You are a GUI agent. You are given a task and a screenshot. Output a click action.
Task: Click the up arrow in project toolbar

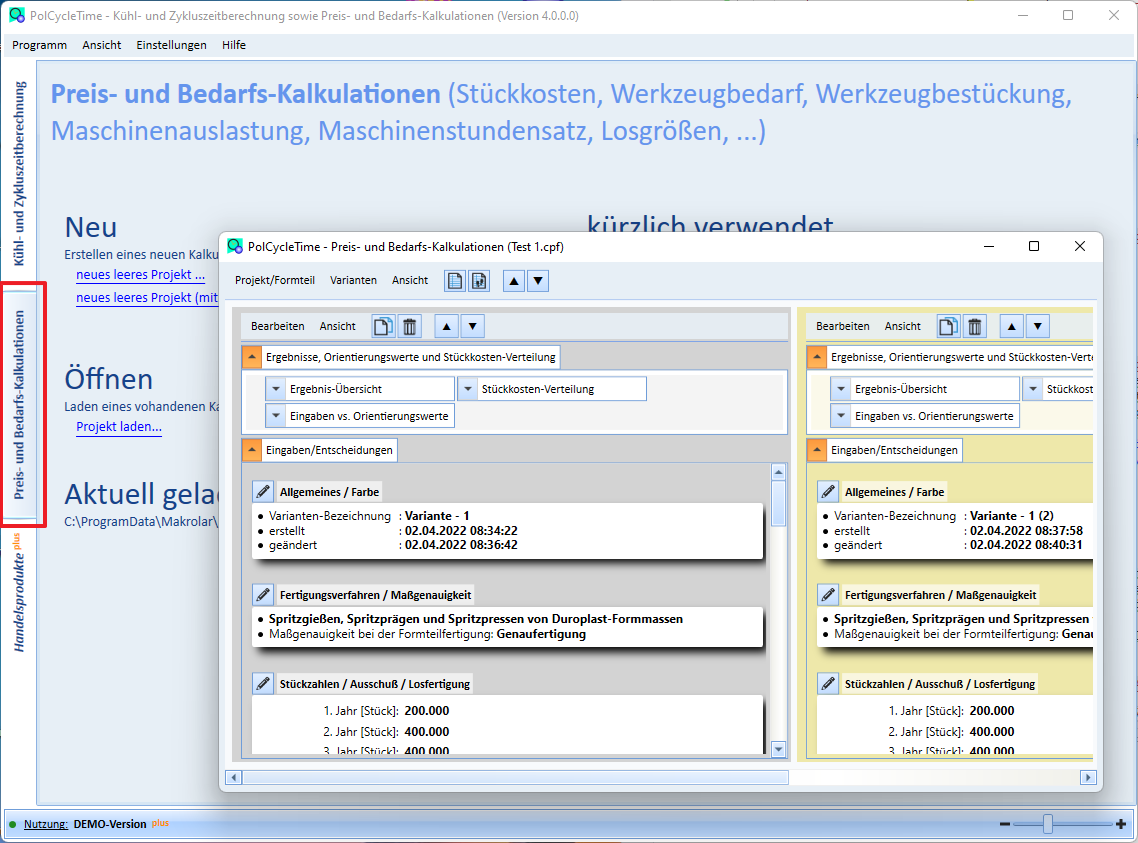[x=514, y=281]
